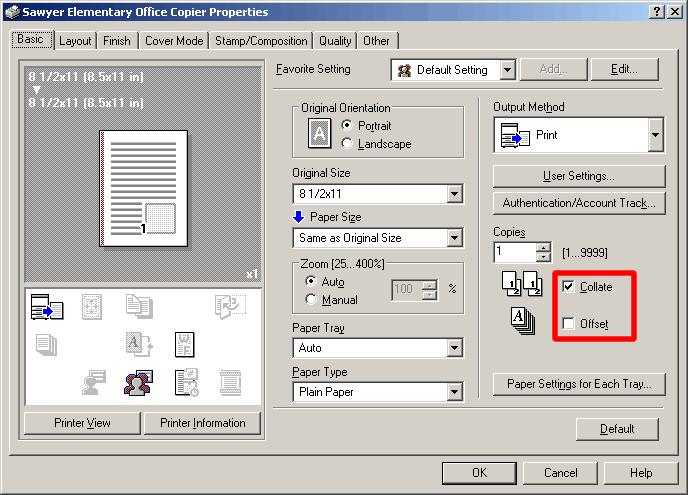Viewport: 688px width, 495px height.
Task: Open the Original Size dropdown
Action: pyautogui.click(x=455, y=194)
